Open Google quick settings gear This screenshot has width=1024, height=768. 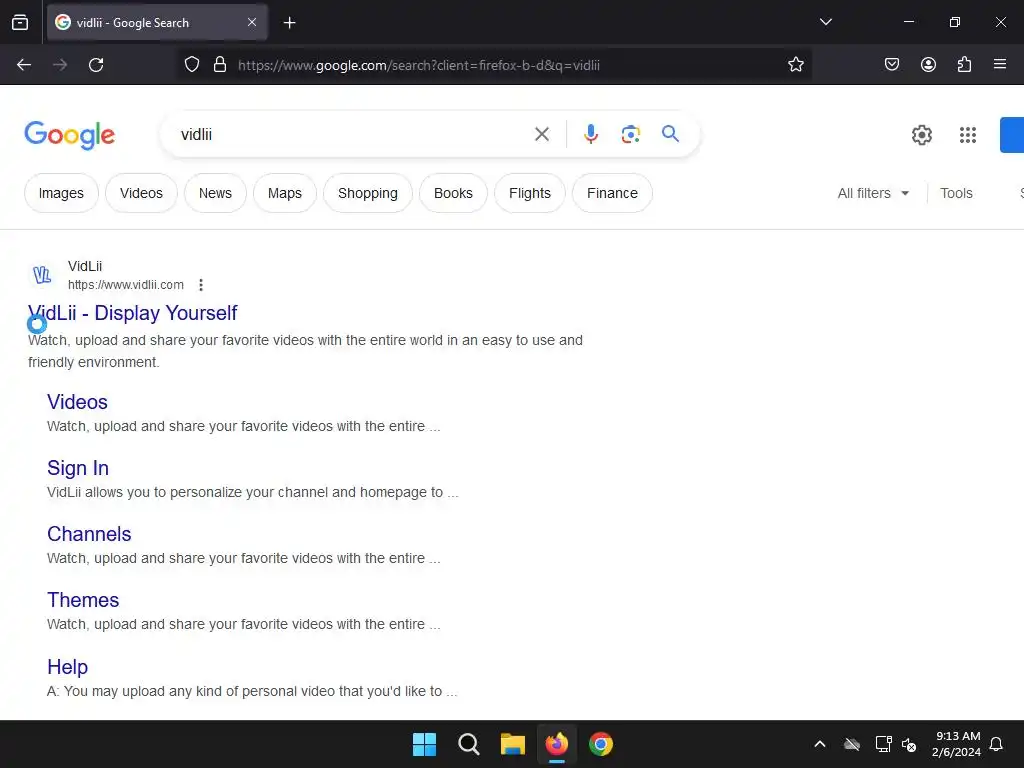pyautogui.click(x=921, y=135)
